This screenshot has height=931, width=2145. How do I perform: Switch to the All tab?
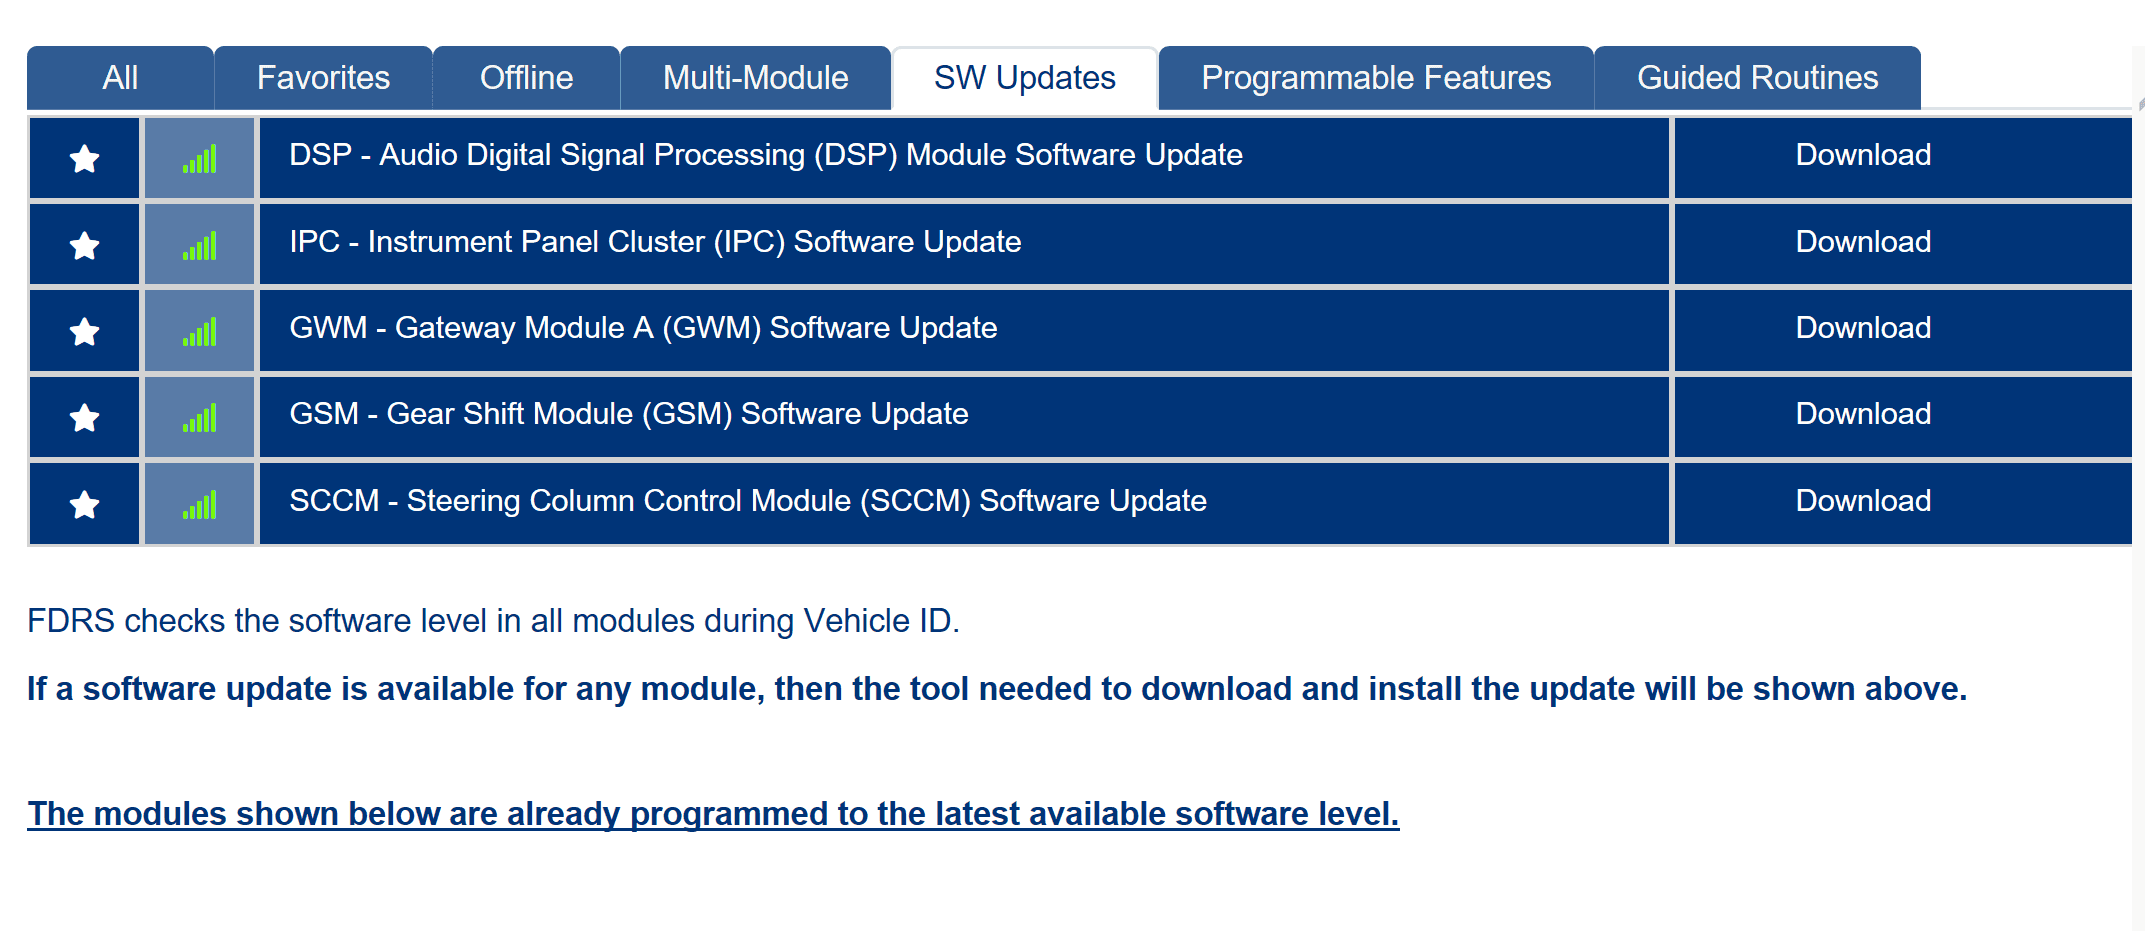point(120,77)
